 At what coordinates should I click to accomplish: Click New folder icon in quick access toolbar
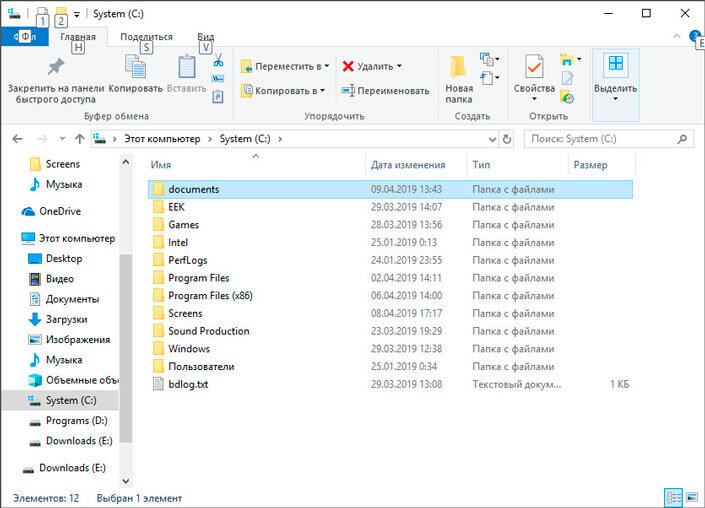coord(61,14)
